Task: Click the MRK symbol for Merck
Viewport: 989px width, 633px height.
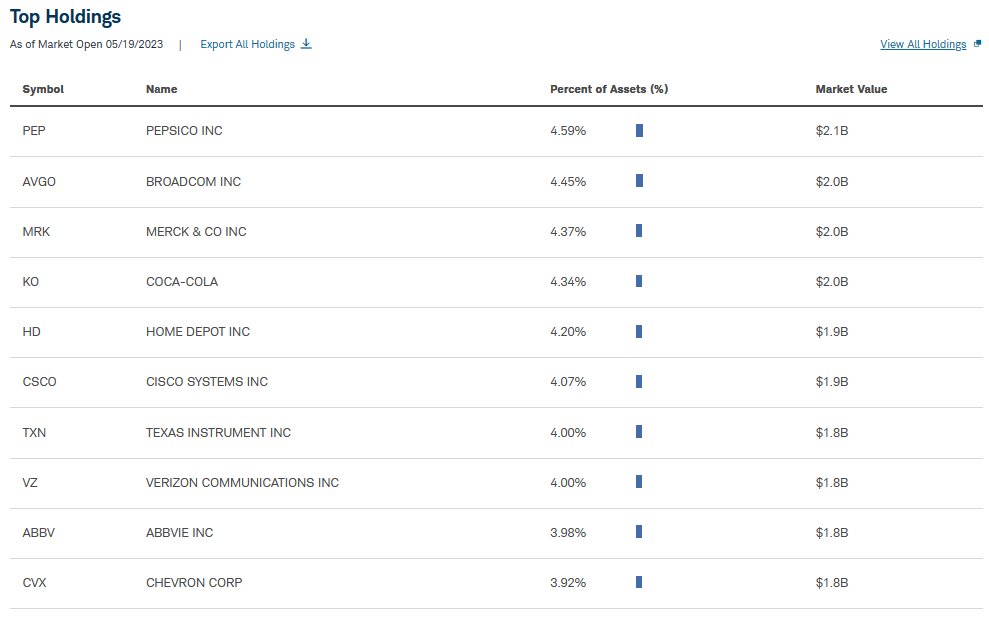Action: 37,231
